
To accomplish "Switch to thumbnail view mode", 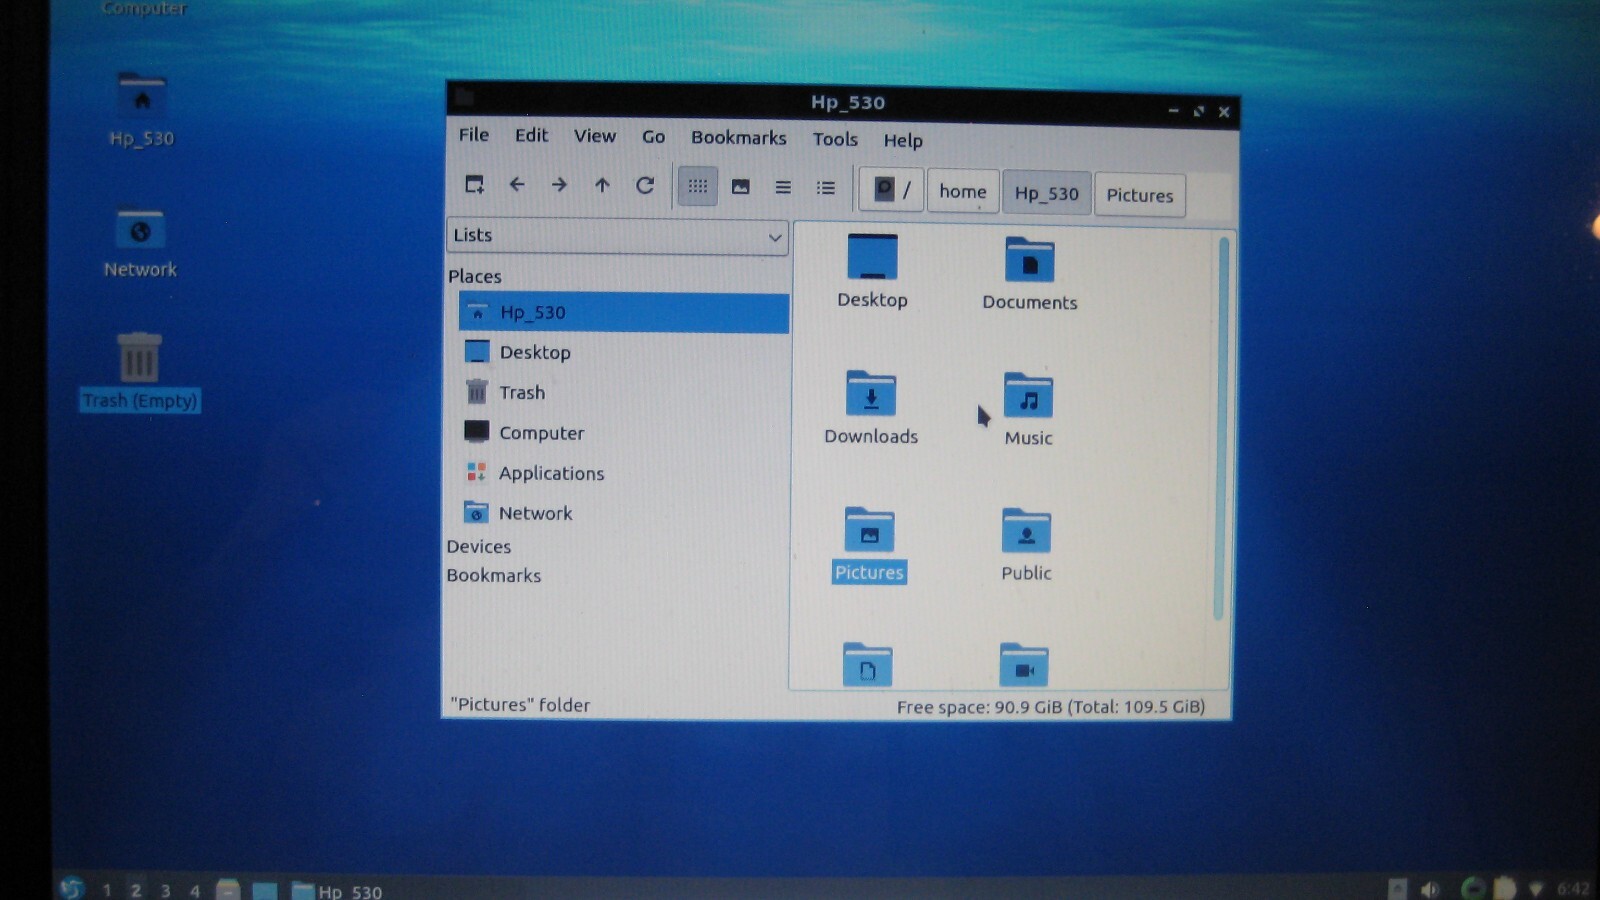I will pos(740,187).
